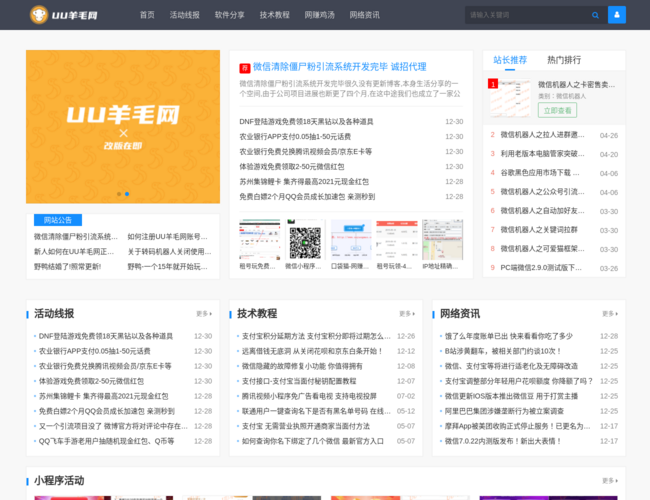
Task: Open 阿里巴巴集团涉嫌垄断行为被立案调查
Action: 504,411
